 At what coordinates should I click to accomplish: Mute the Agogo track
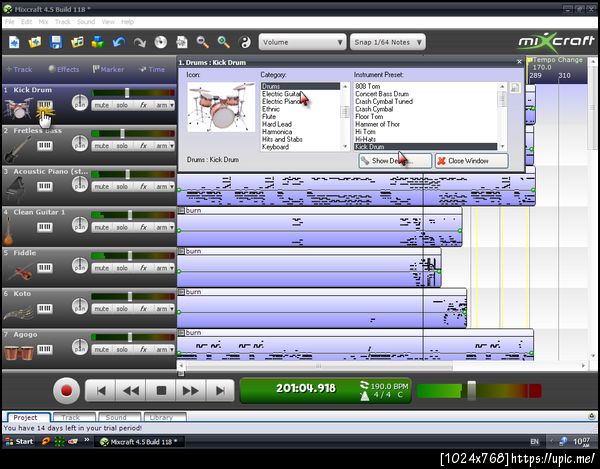[101, 350]
